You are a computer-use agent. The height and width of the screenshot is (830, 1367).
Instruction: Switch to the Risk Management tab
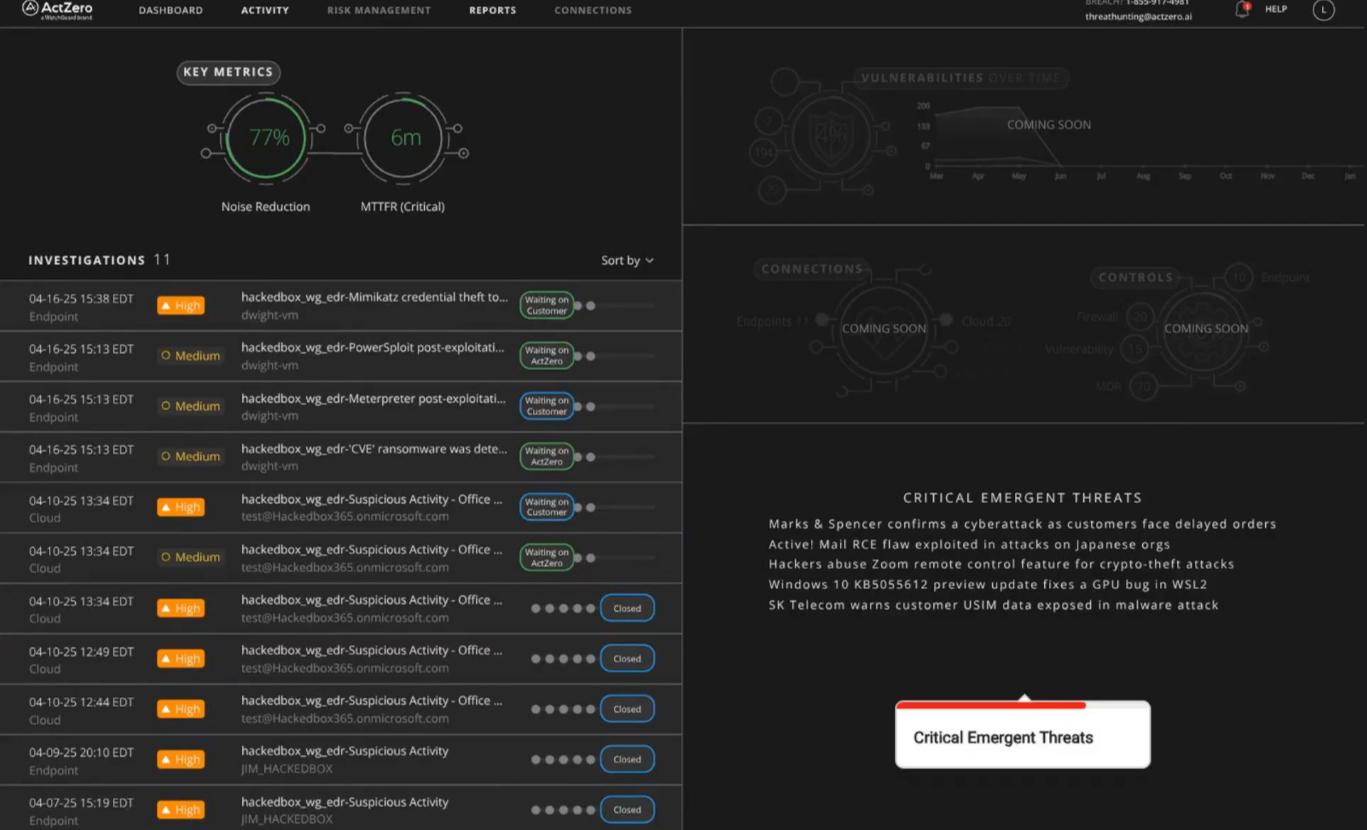pyautogui.click(x=379, y=11)
